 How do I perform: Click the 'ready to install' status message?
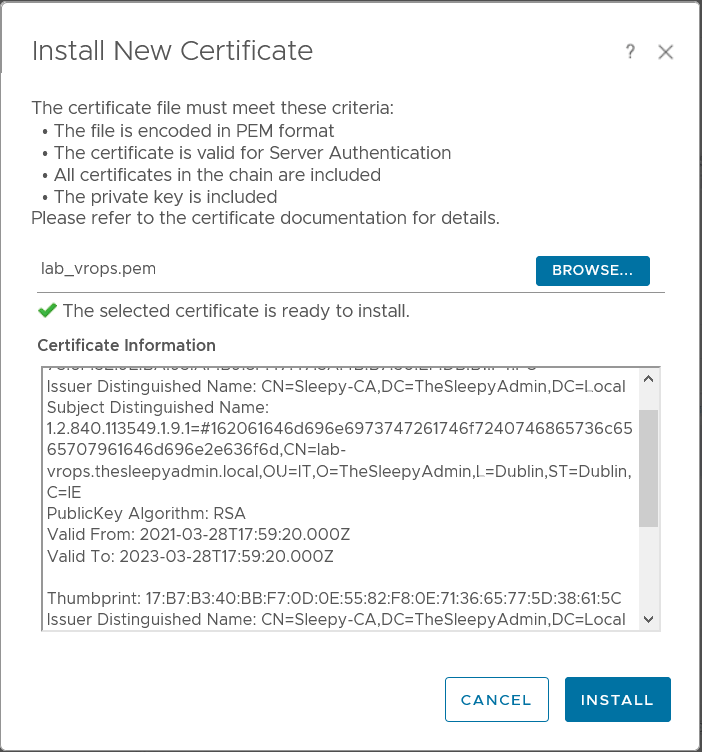click(x=235, y=311)
